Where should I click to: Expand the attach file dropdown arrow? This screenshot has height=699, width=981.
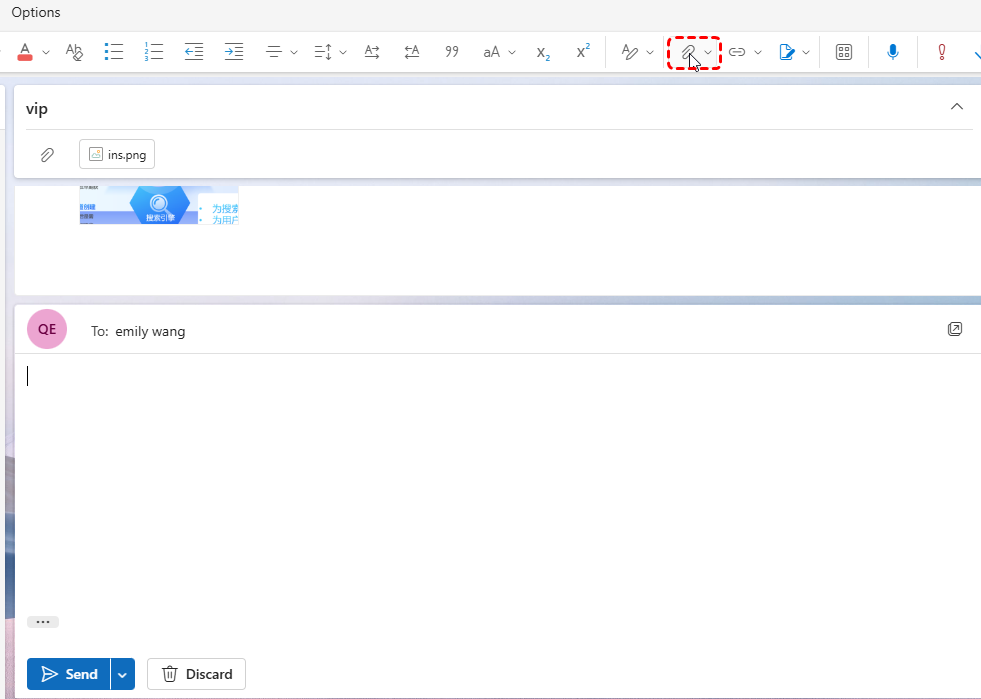coord(708,53)
